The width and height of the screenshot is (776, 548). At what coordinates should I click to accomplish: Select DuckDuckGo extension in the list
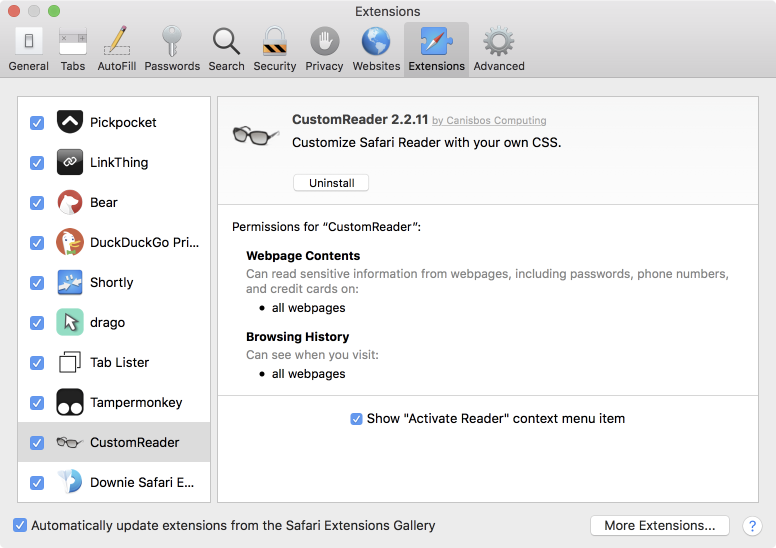pos(144,242)
